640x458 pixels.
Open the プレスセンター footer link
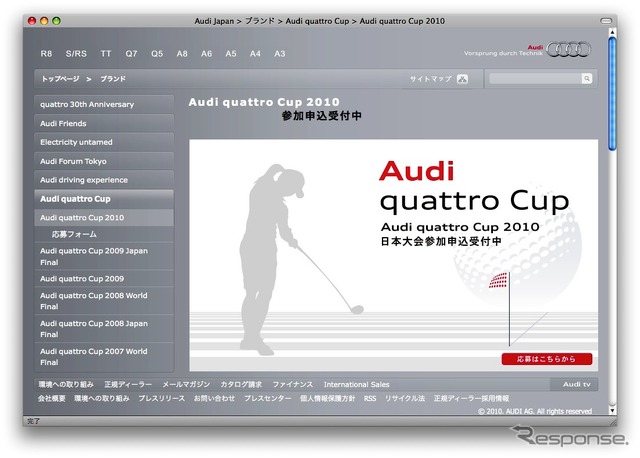[267, 398]
